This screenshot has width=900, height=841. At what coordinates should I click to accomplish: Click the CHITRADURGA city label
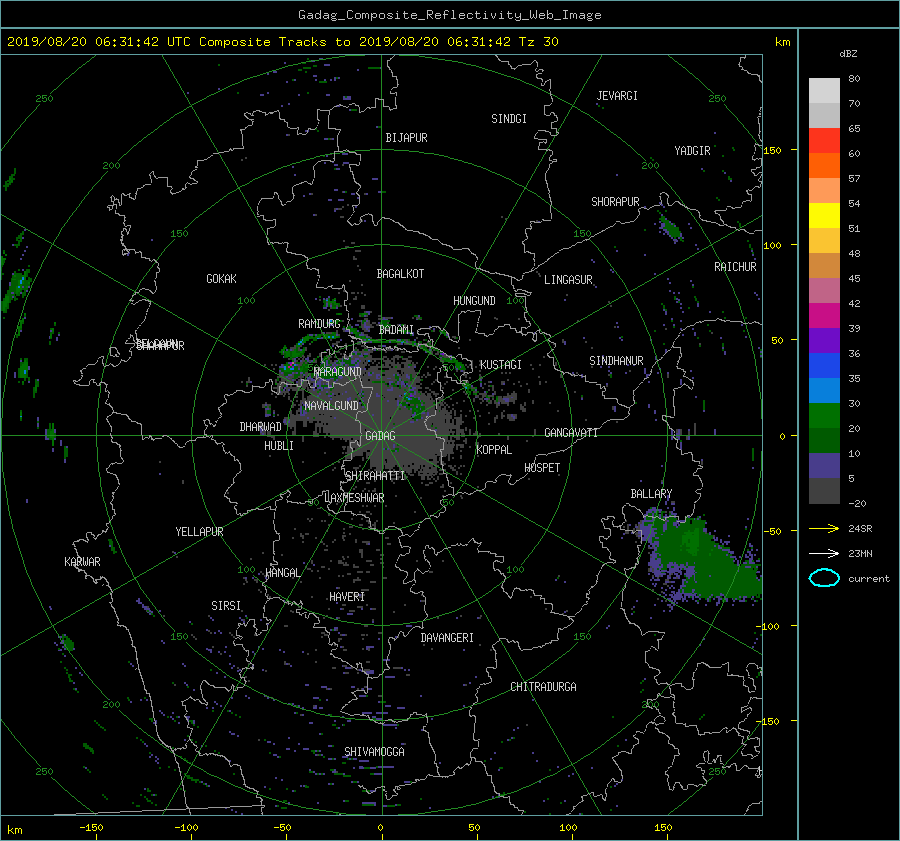[544, 687]
